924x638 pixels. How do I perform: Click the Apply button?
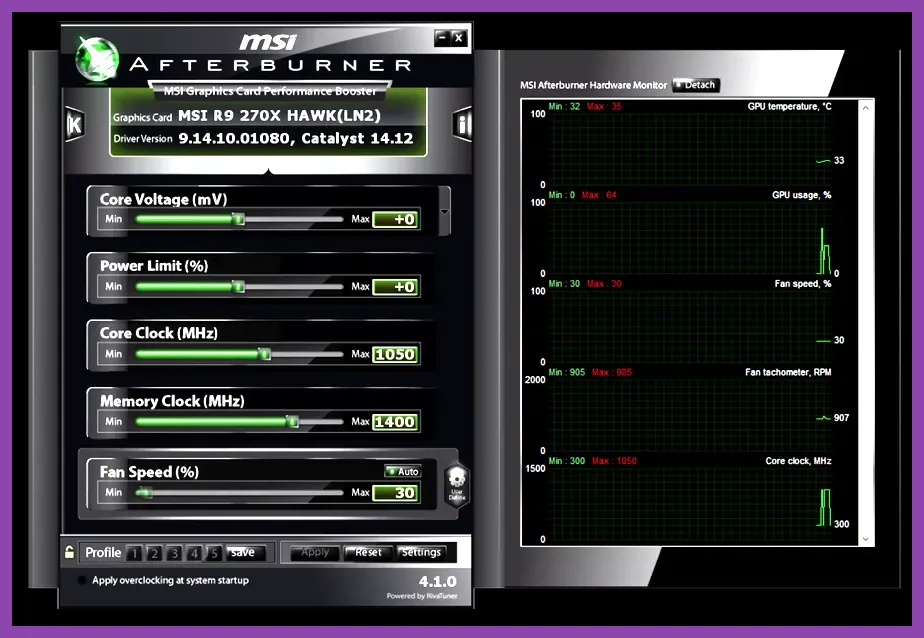(x=315, y=553)
